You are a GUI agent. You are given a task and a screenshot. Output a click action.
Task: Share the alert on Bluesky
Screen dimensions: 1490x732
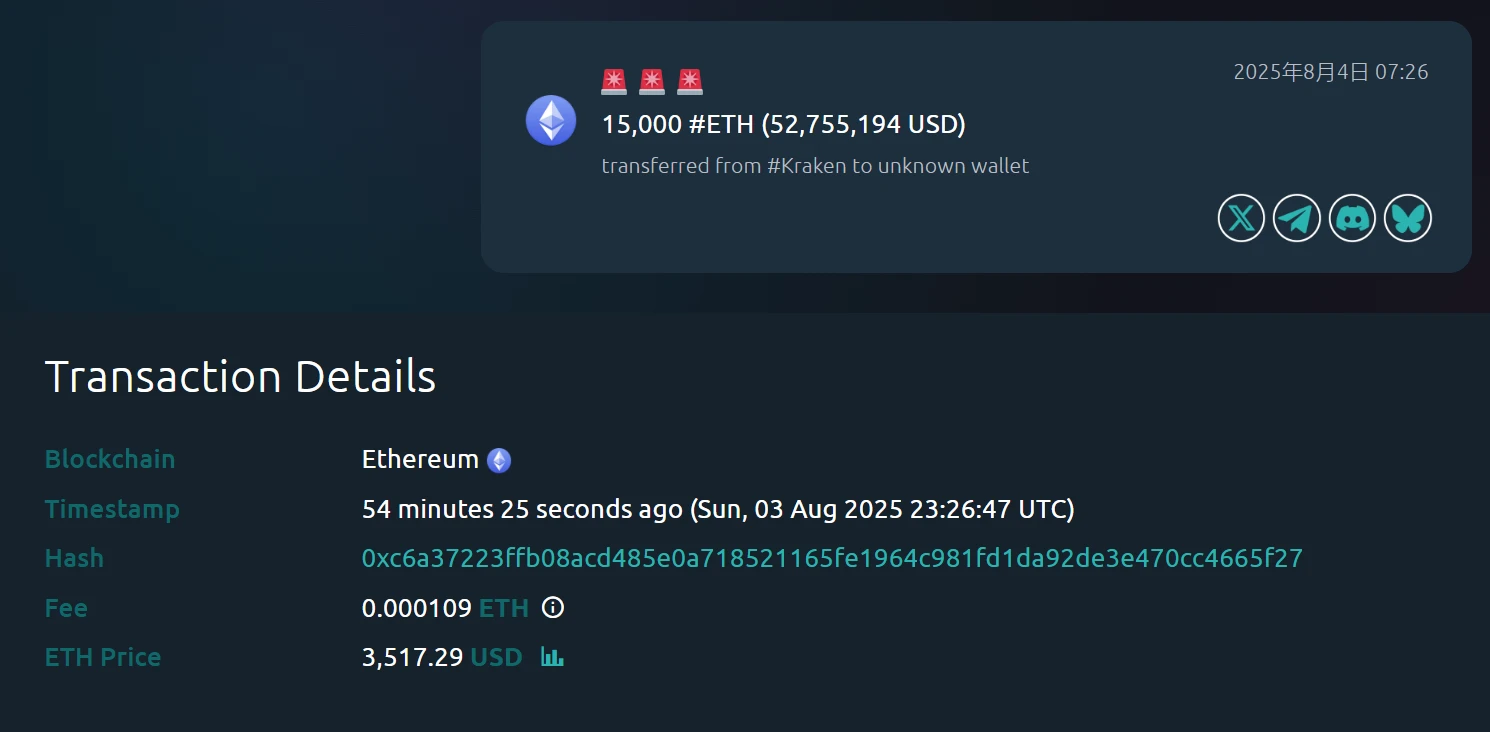(1408, 218)
